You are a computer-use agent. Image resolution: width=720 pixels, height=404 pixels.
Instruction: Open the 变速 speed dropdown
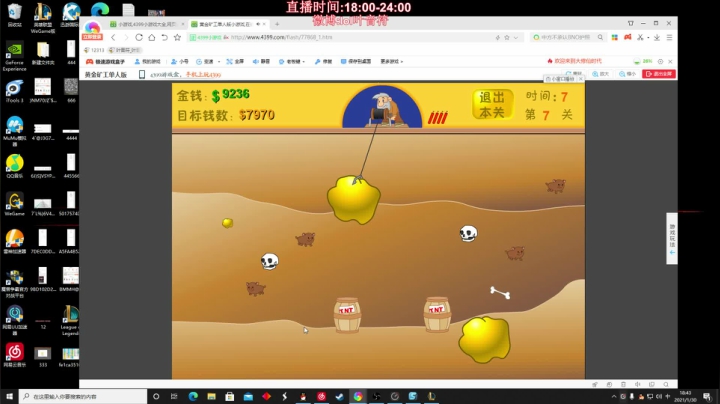[208, 62]
